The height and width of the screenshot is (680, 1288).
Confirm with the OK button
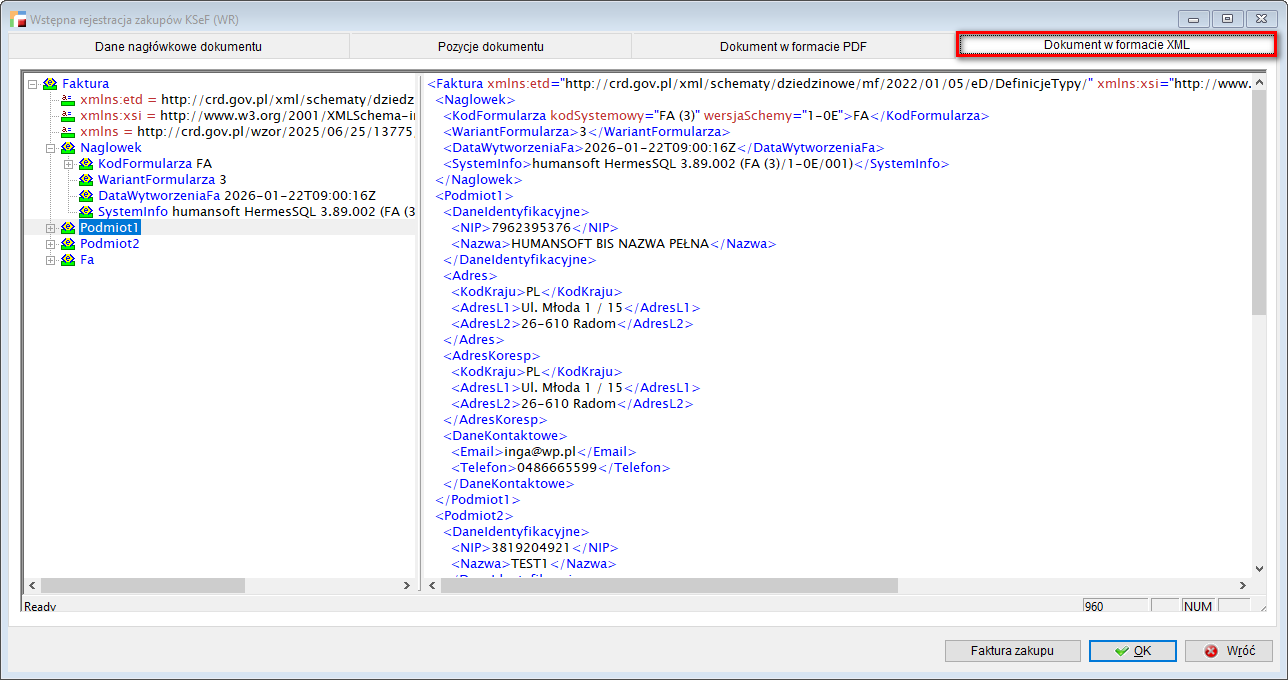pyautogui.click(x=1132, y=651)
